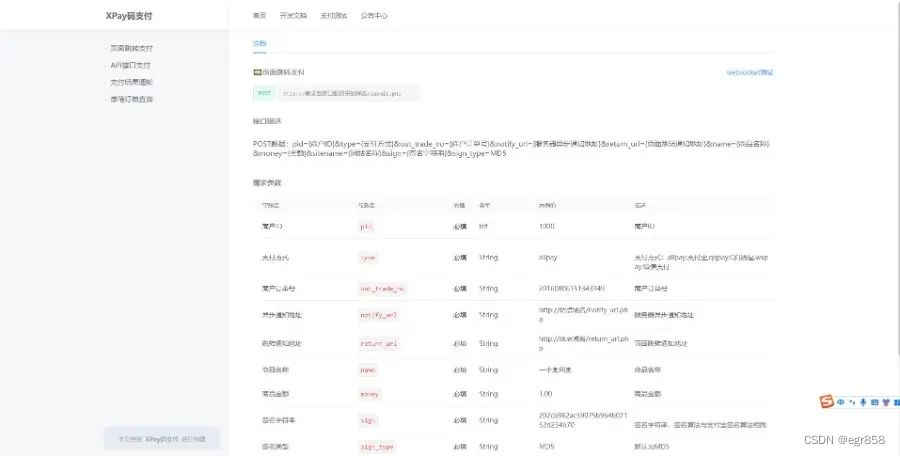This screenshot has height=456, width=900.
Task: Toggle Sogou Chinese/English 中 mode icon
Action: coord(841,402)
